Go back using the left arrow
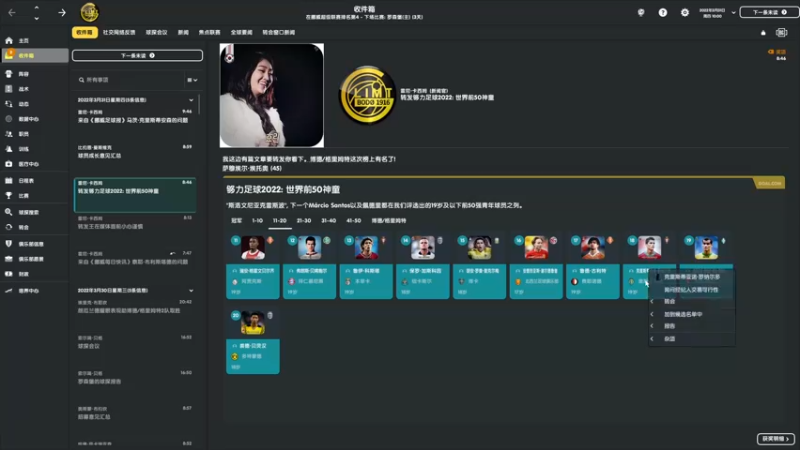The width and height of the screenshot is (800, 450). point(12,12)
